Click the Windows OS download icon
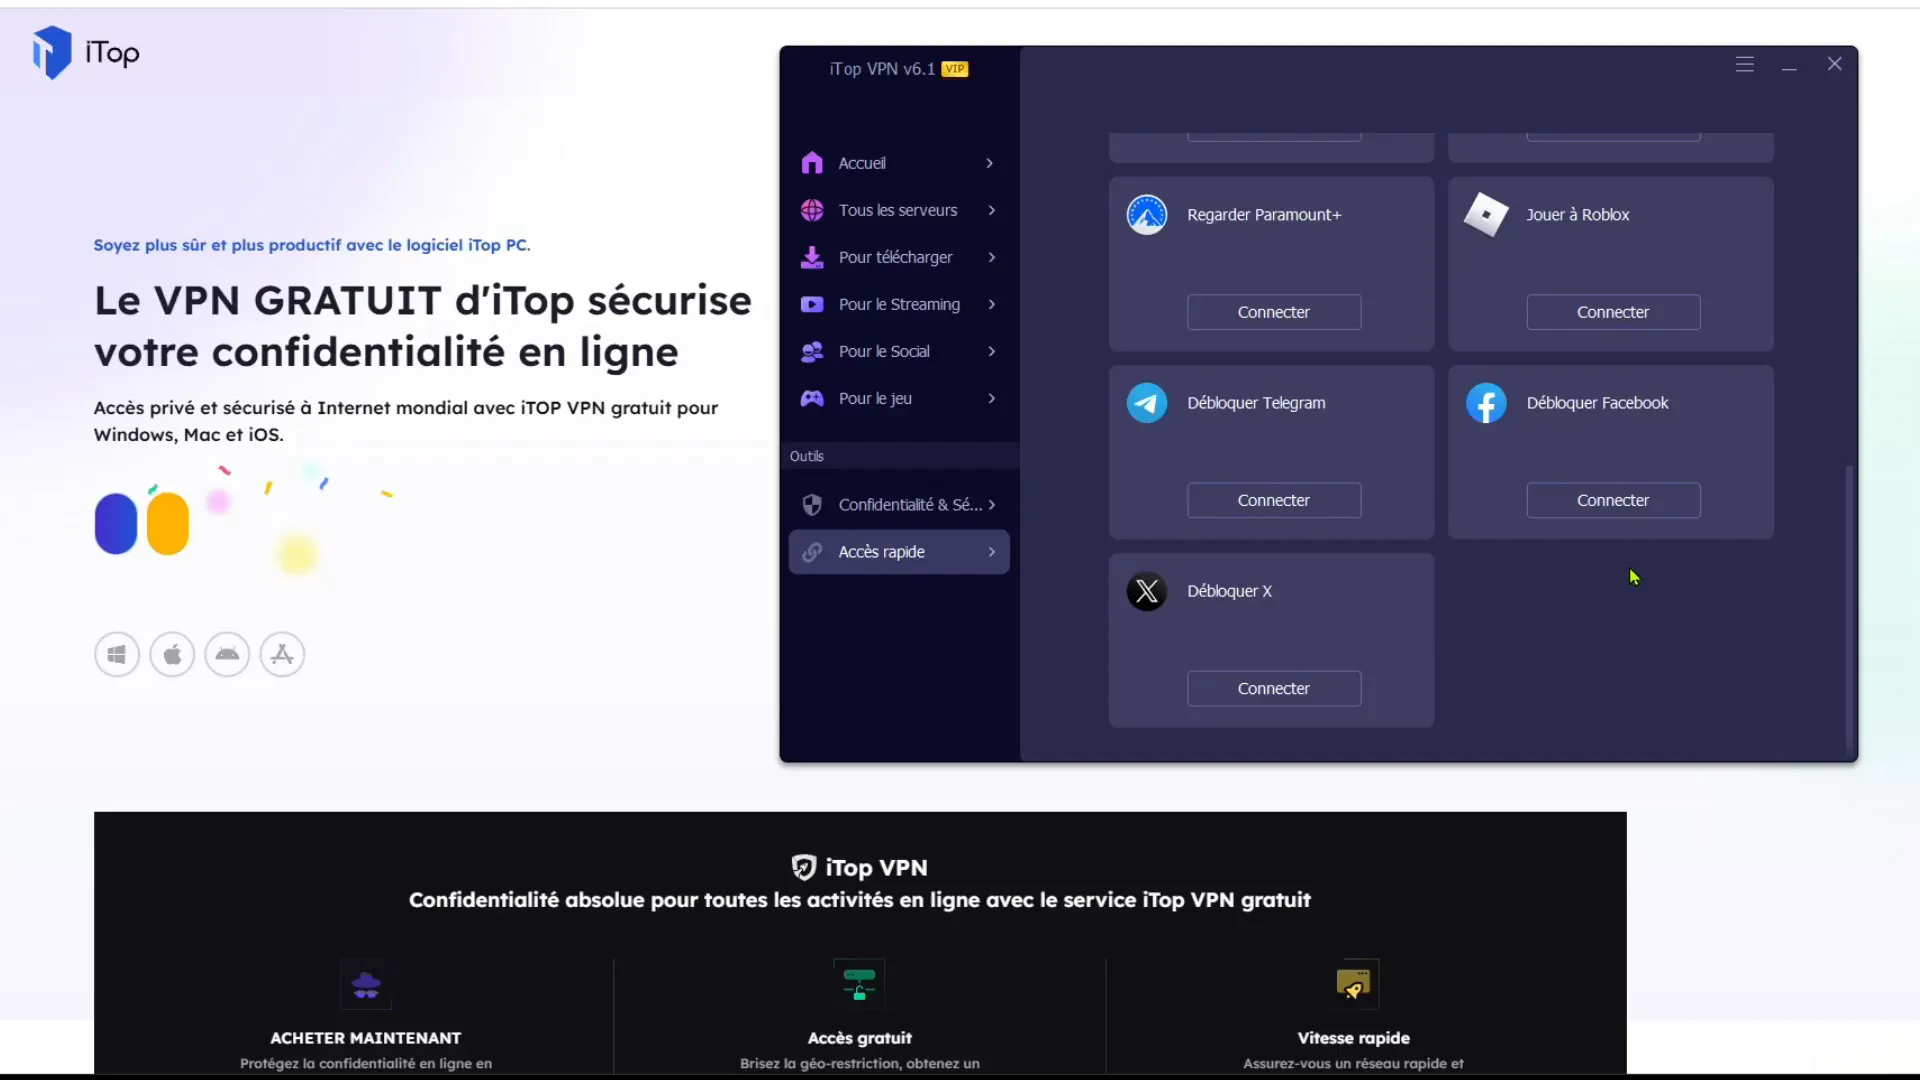The width and height of the screenshot is (1920, 1080). 116,655
